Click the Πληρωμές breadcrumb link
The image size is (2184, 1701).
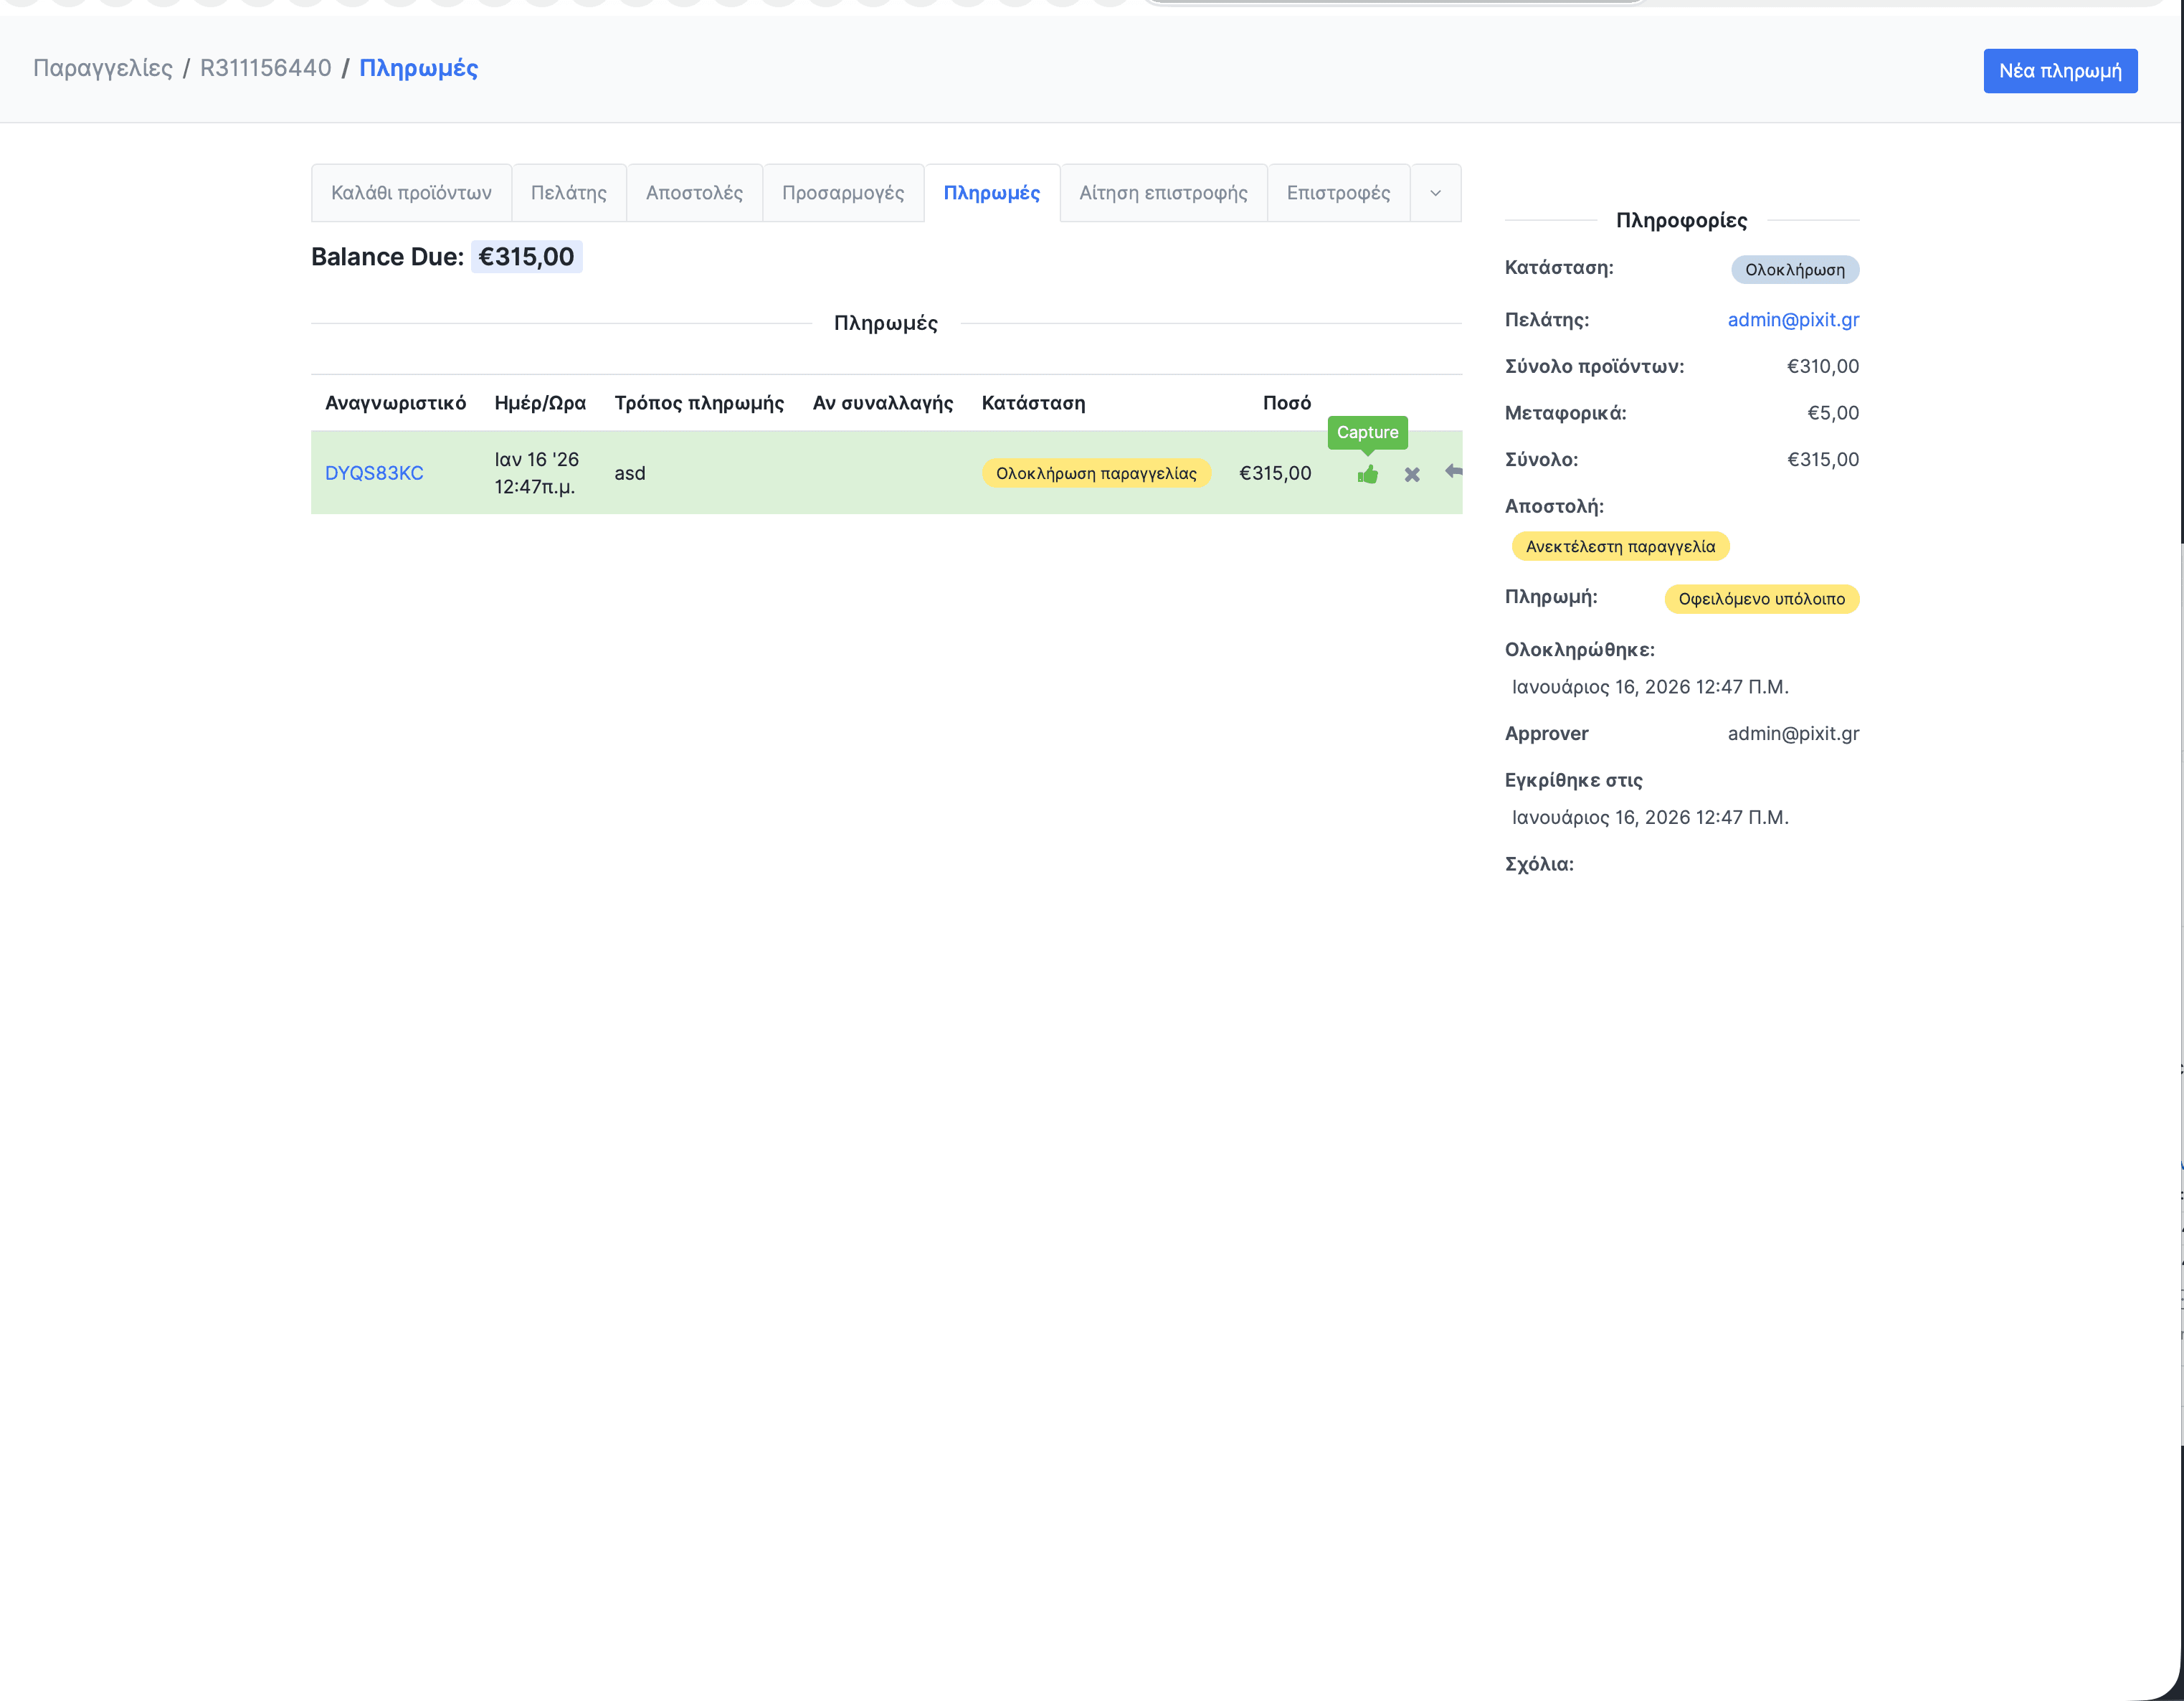click(x=418, y=68)
